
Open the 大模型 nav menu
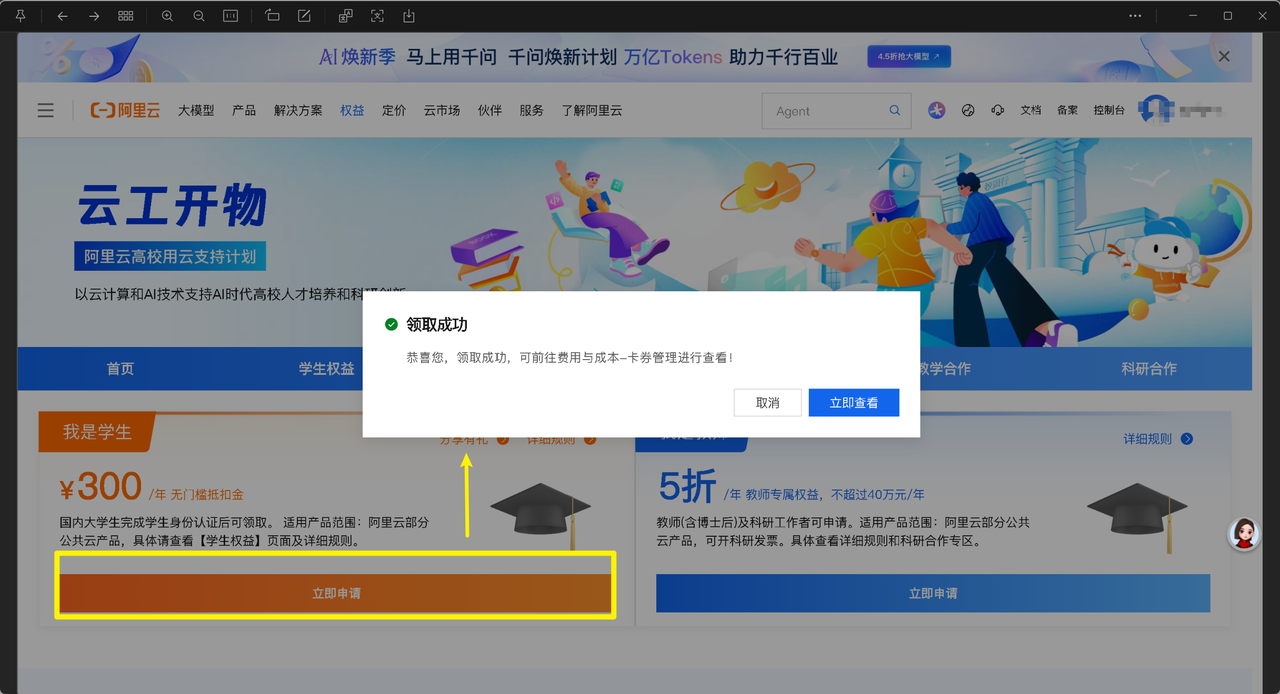pyautogui.click(x=196, y=110)
